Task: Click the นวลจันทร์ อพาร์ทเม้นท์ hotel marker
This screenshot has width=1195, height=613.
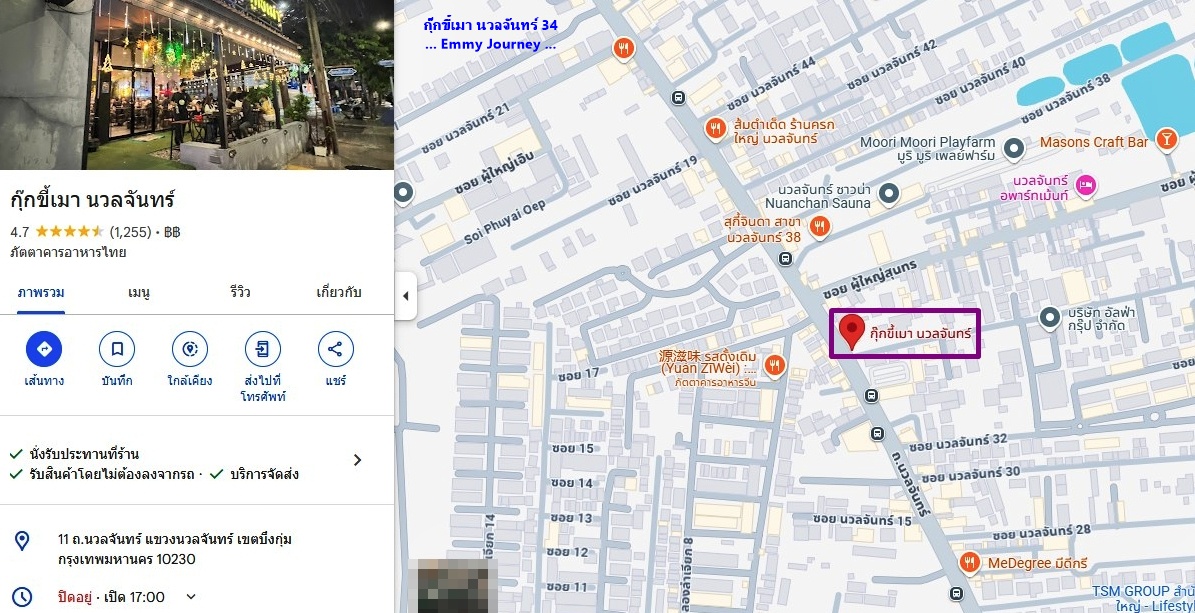Action: [1086, 183]
